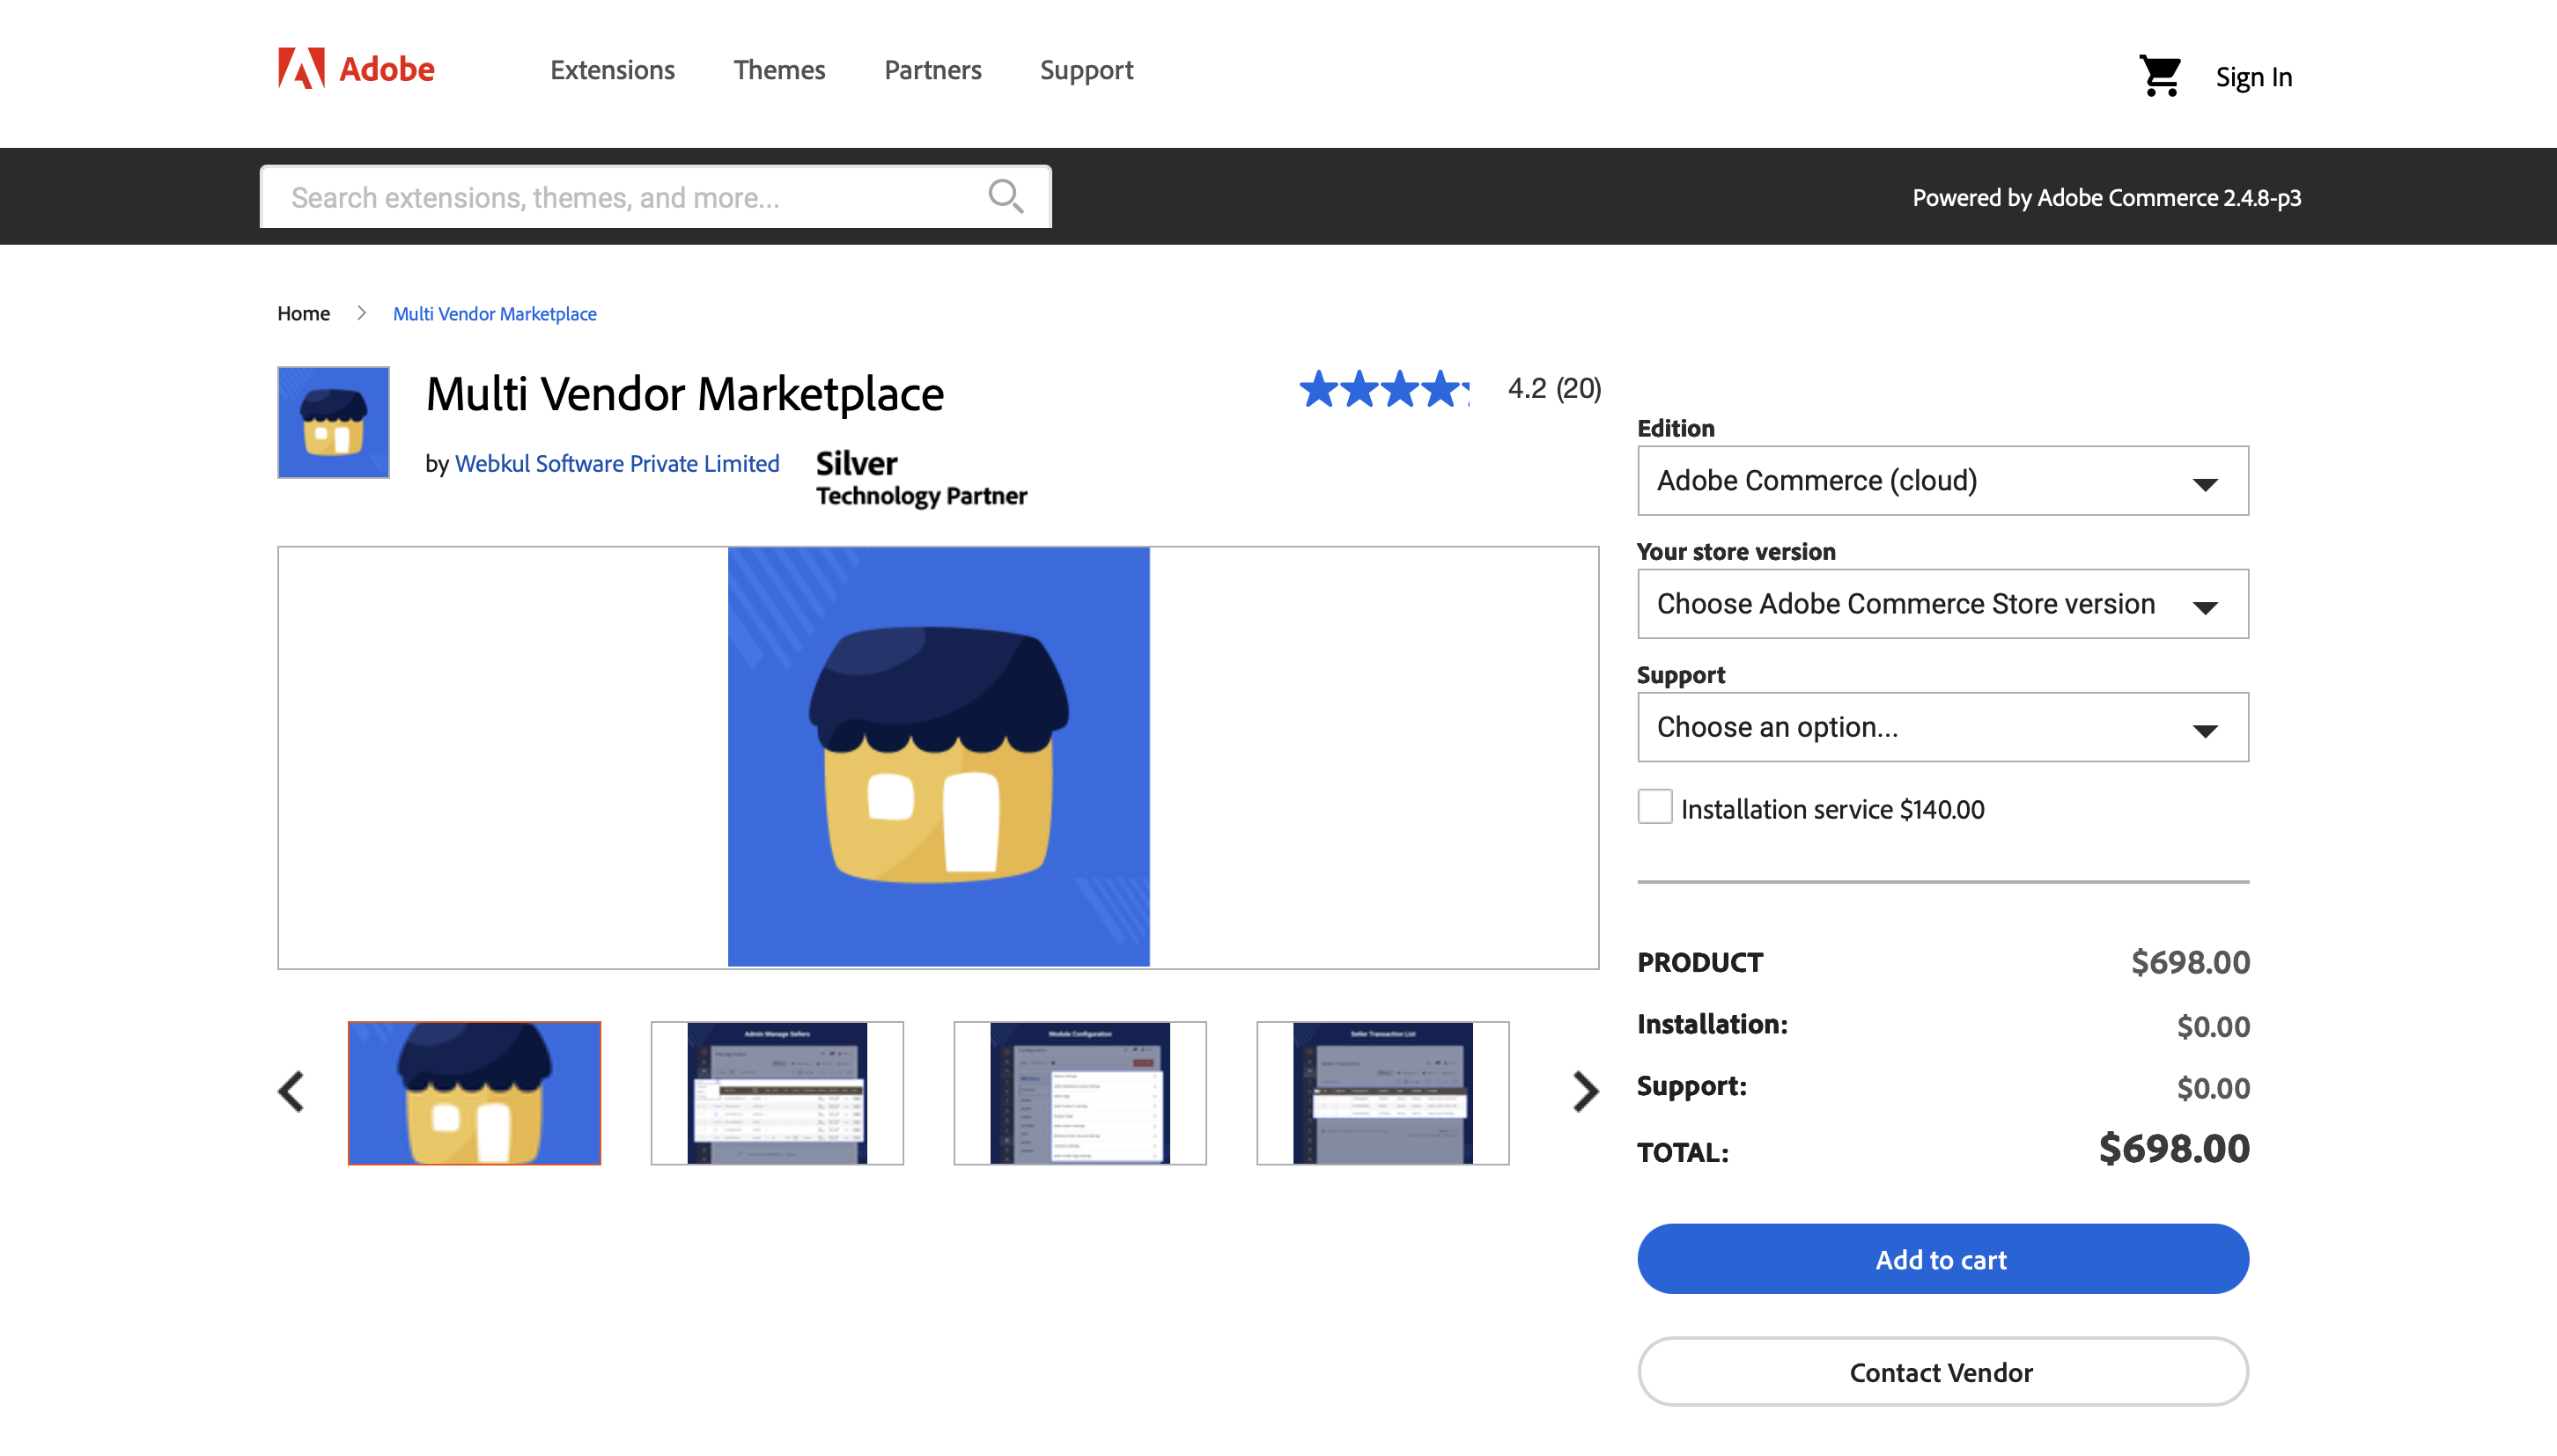Click the search magnifier icon
This screenshot has width=2557, height=1456.
1005,196
